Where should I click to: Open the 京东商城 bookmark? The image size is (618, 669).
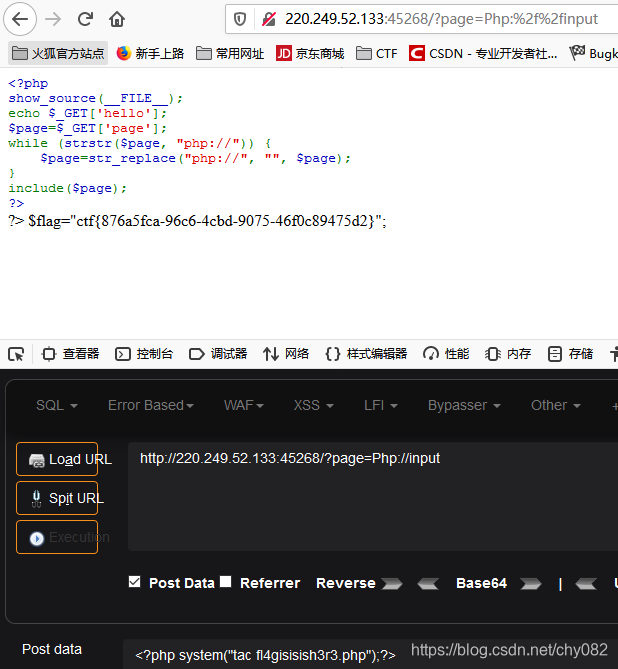(310, 53)
